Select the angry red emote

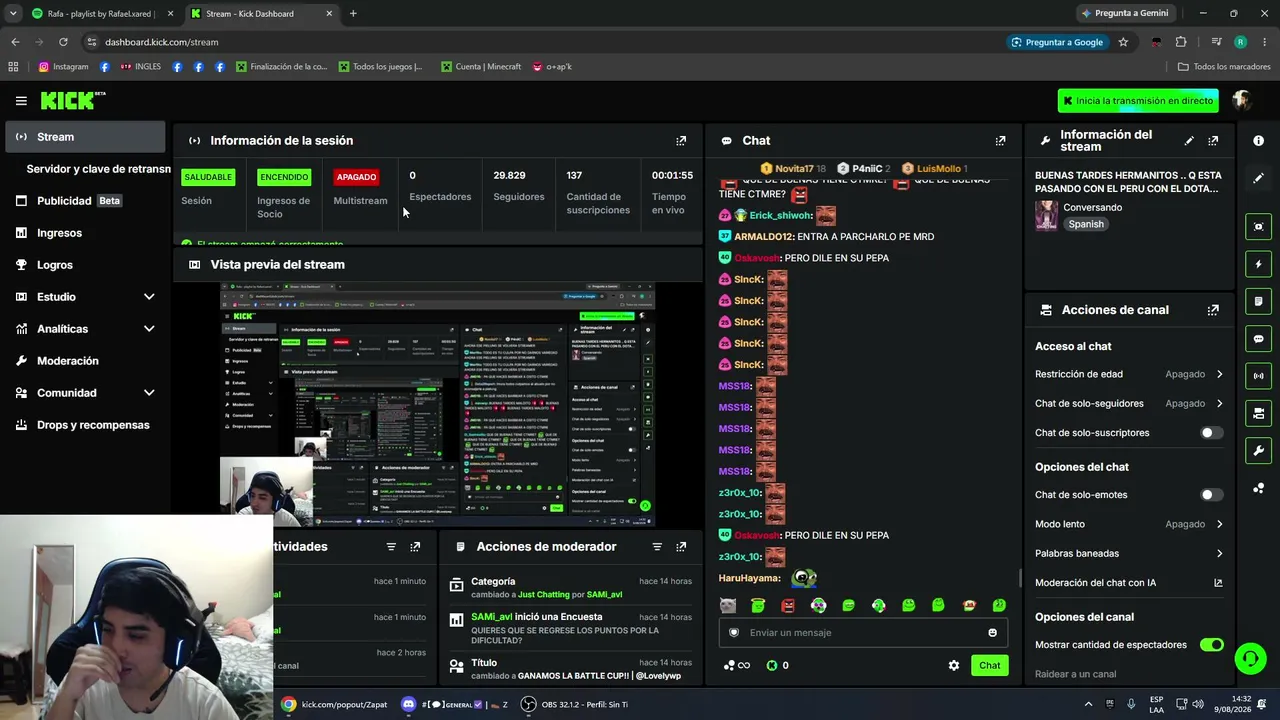(x=788, y=605)
